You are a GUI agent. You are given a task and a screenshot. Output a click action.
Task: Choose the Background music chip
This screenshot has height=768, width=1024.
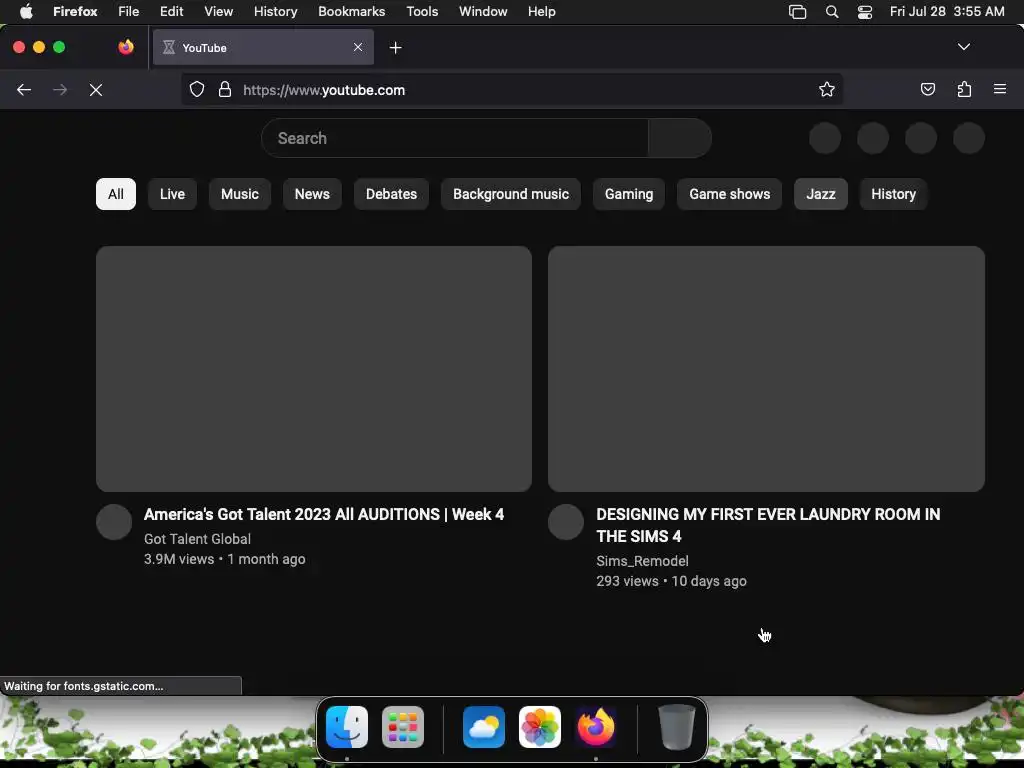point(511,194)
